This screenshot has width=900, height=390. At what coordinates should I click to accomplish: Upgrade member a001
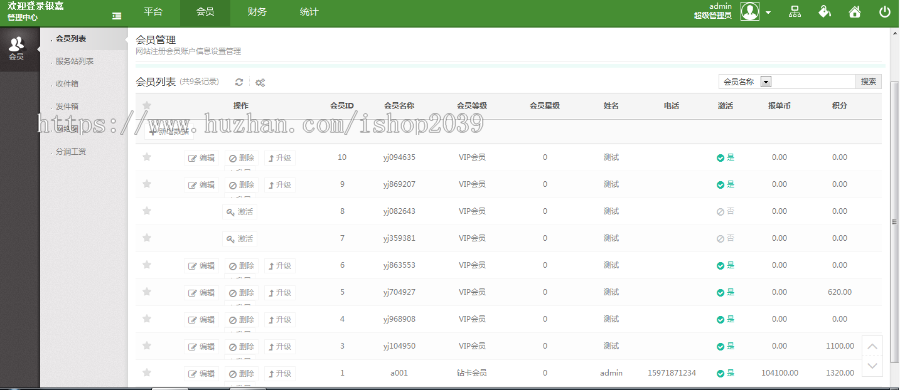click(280, 374)
